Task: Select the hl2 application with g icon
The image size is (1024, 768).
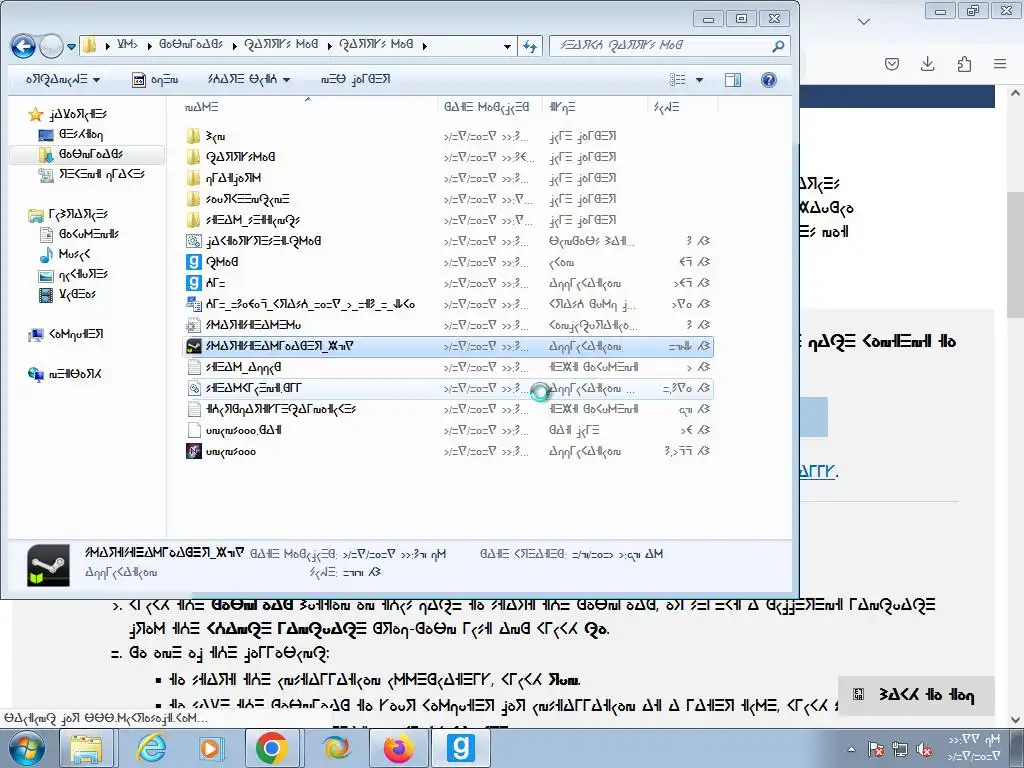Action: click(194, 283)
